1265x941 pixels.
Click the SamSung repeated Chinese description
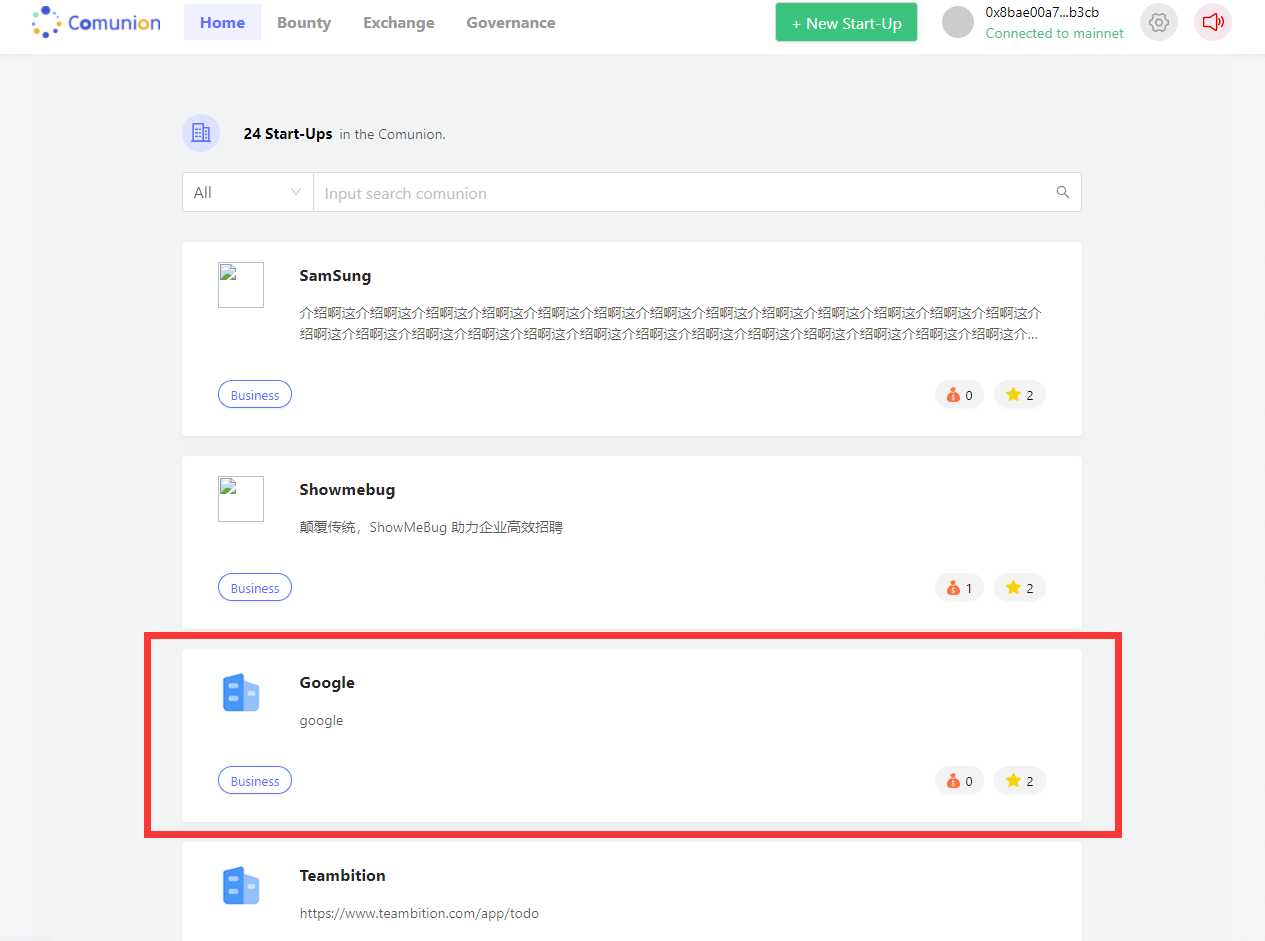(x=671, y=324)
